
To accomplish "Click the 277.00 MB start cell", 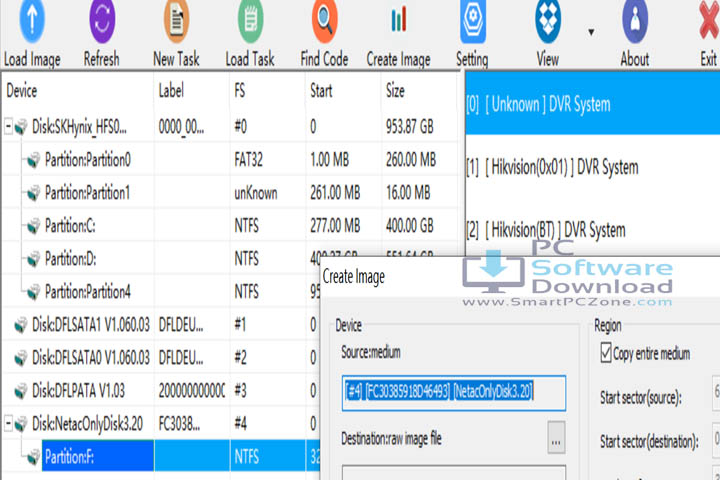I will point(335,226).
